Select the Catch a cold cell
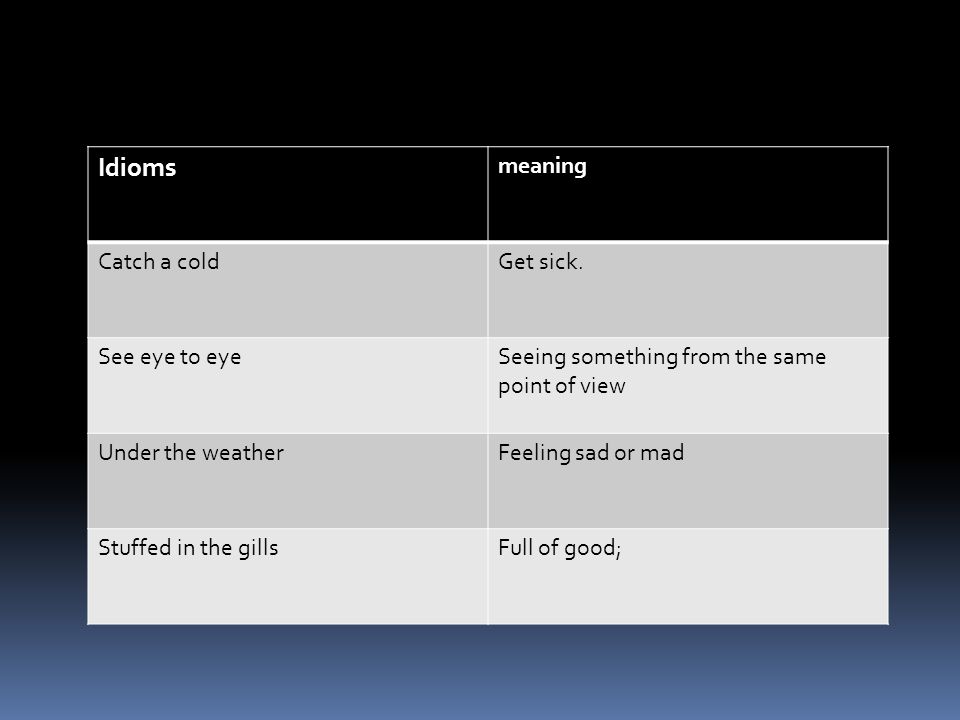The height and width of the screenshot is (720, 960). [x=288, y=290]
